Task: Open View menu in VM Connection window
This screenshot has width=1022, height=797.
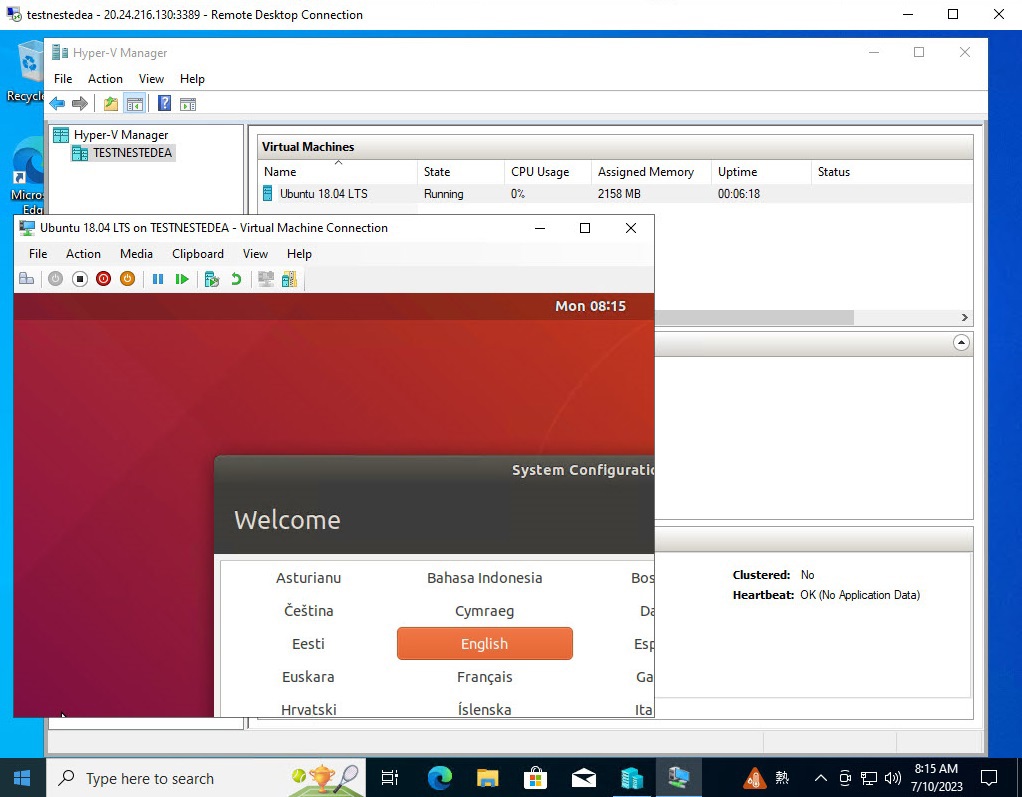Action: [256, 254]
